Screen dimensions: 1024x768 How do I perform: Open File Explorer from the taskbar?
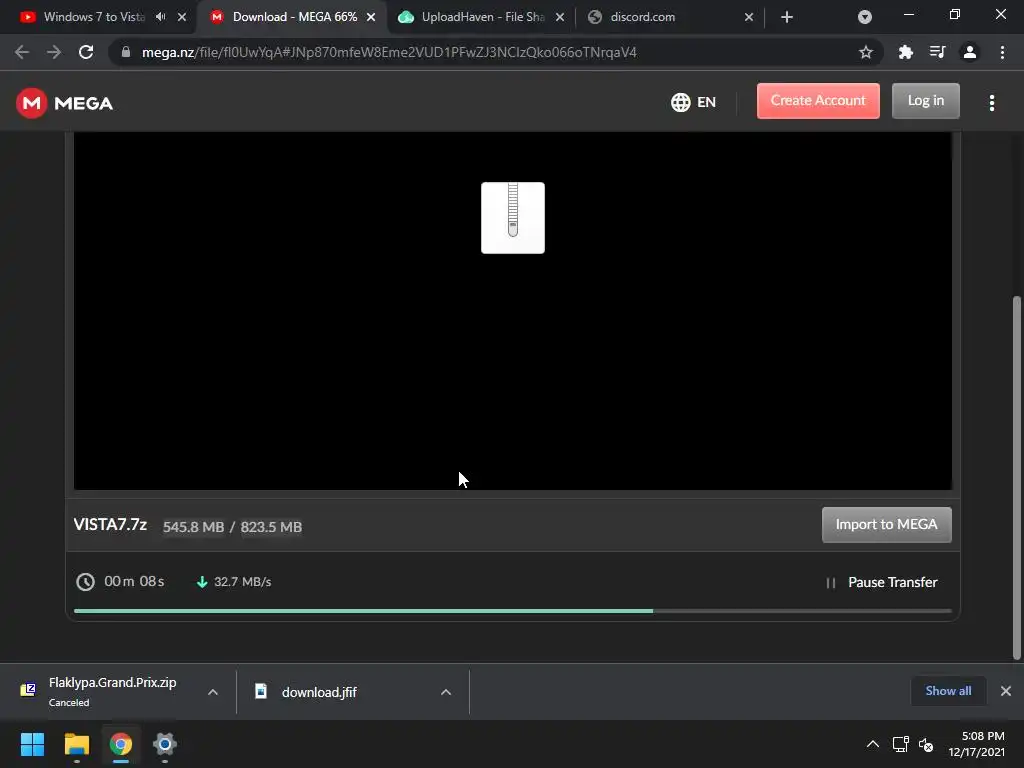[x=76, y=744]
